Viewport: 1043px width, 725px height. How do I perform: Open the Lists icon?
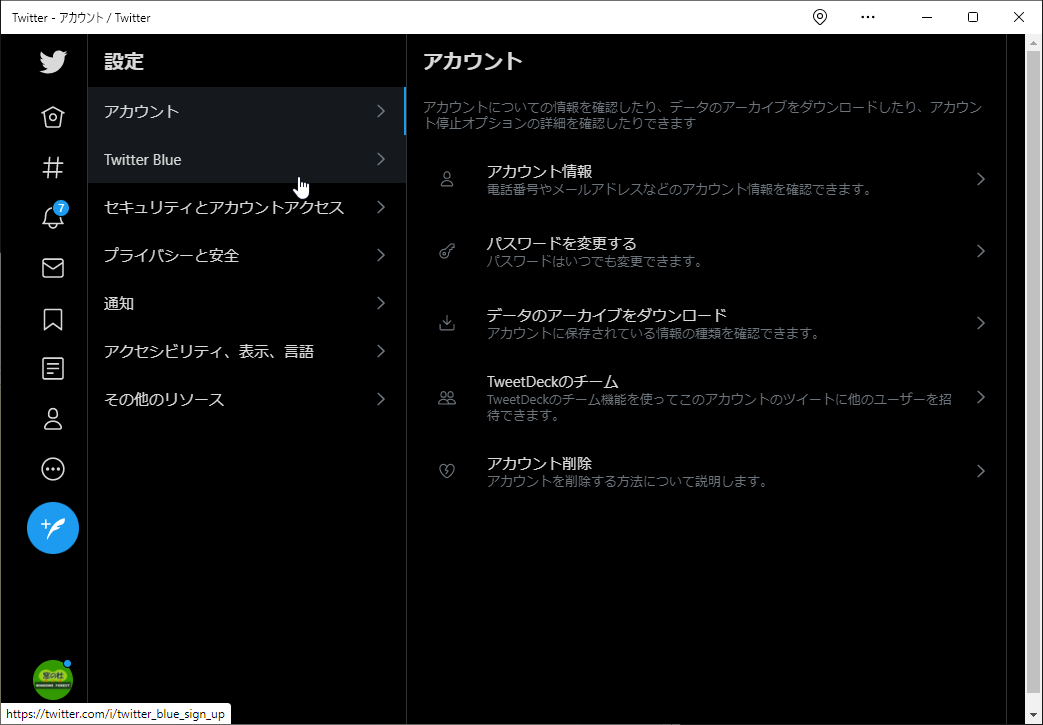[x=52, y=368]
